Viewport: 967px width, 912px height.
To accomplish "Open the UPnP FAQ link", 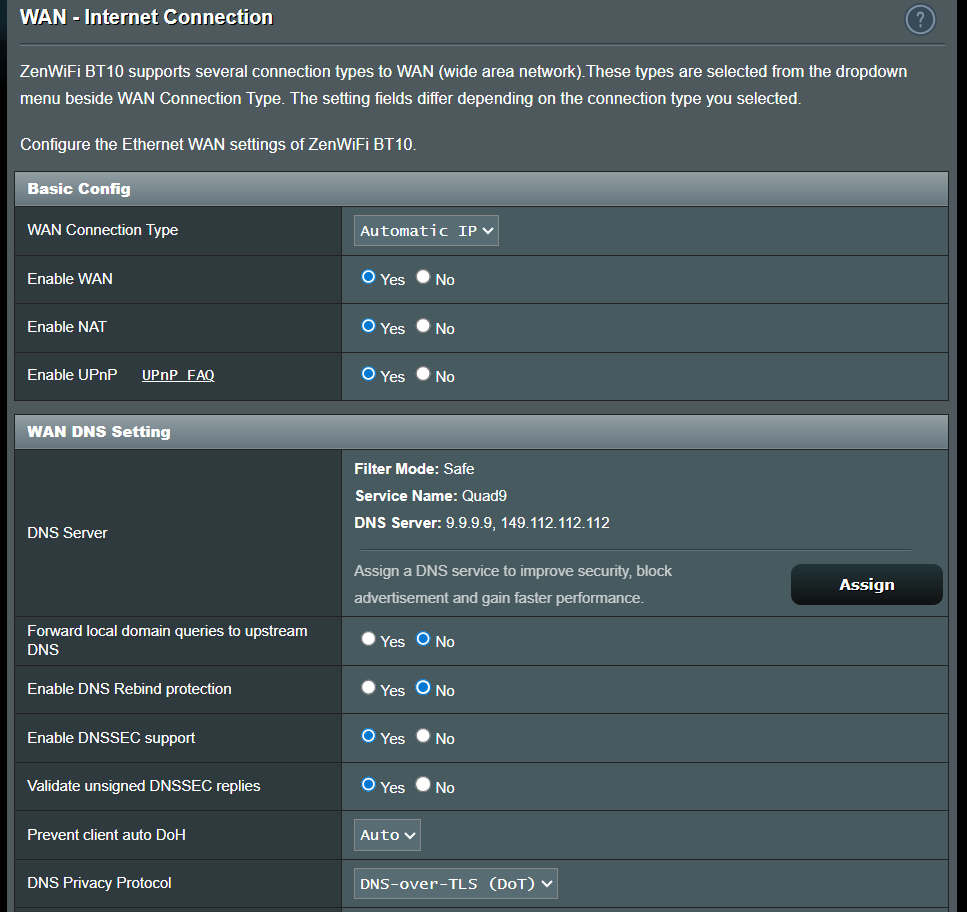I will click(178, 376).
